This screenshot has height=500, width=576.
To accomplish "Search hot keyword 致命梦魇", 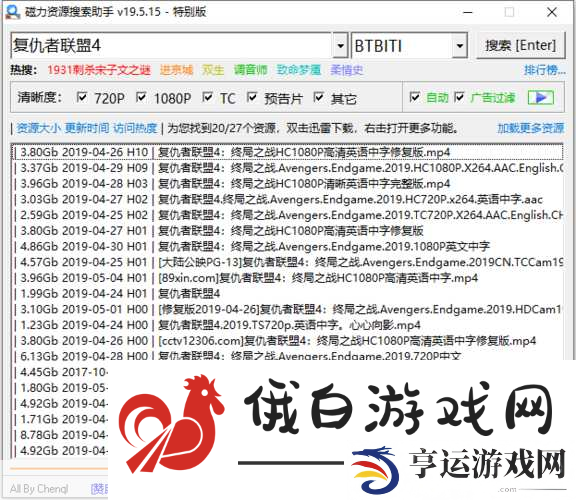I will (299, 70).
